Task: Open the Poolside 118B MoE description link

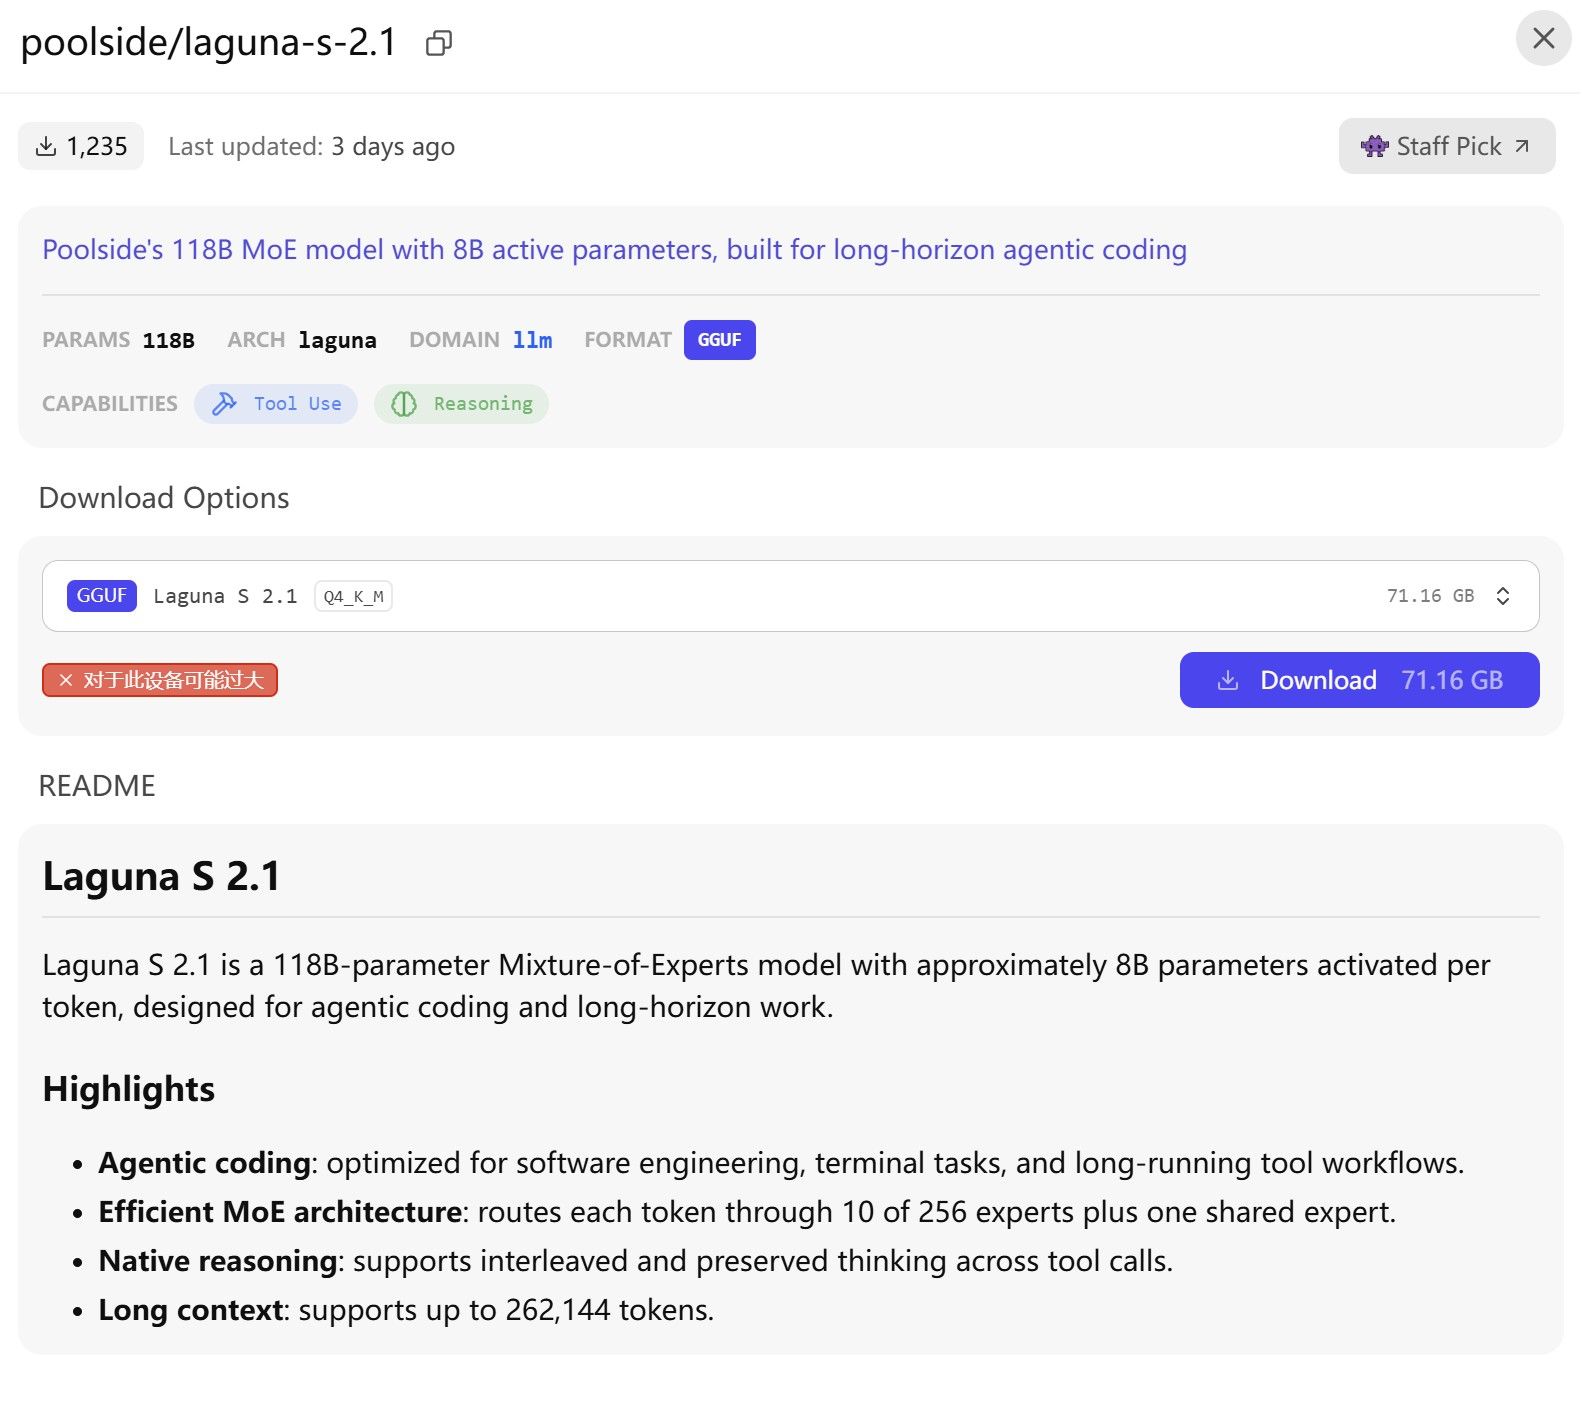Action: pos(614,249)
